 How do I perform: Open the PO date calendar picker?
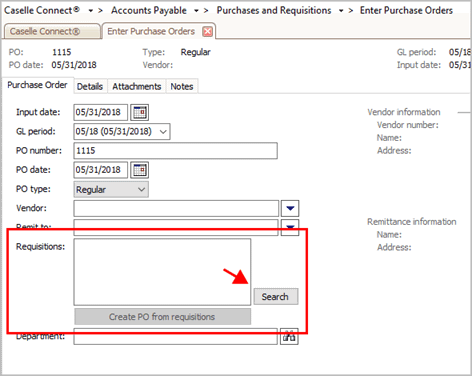(x=139, y=170)
